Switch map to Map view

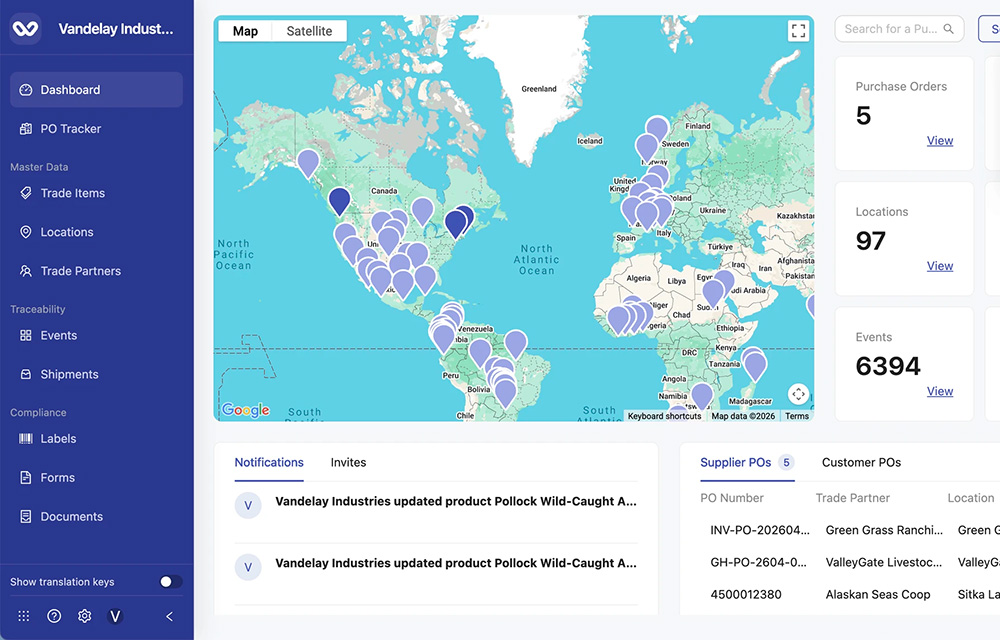coord(246,31)
